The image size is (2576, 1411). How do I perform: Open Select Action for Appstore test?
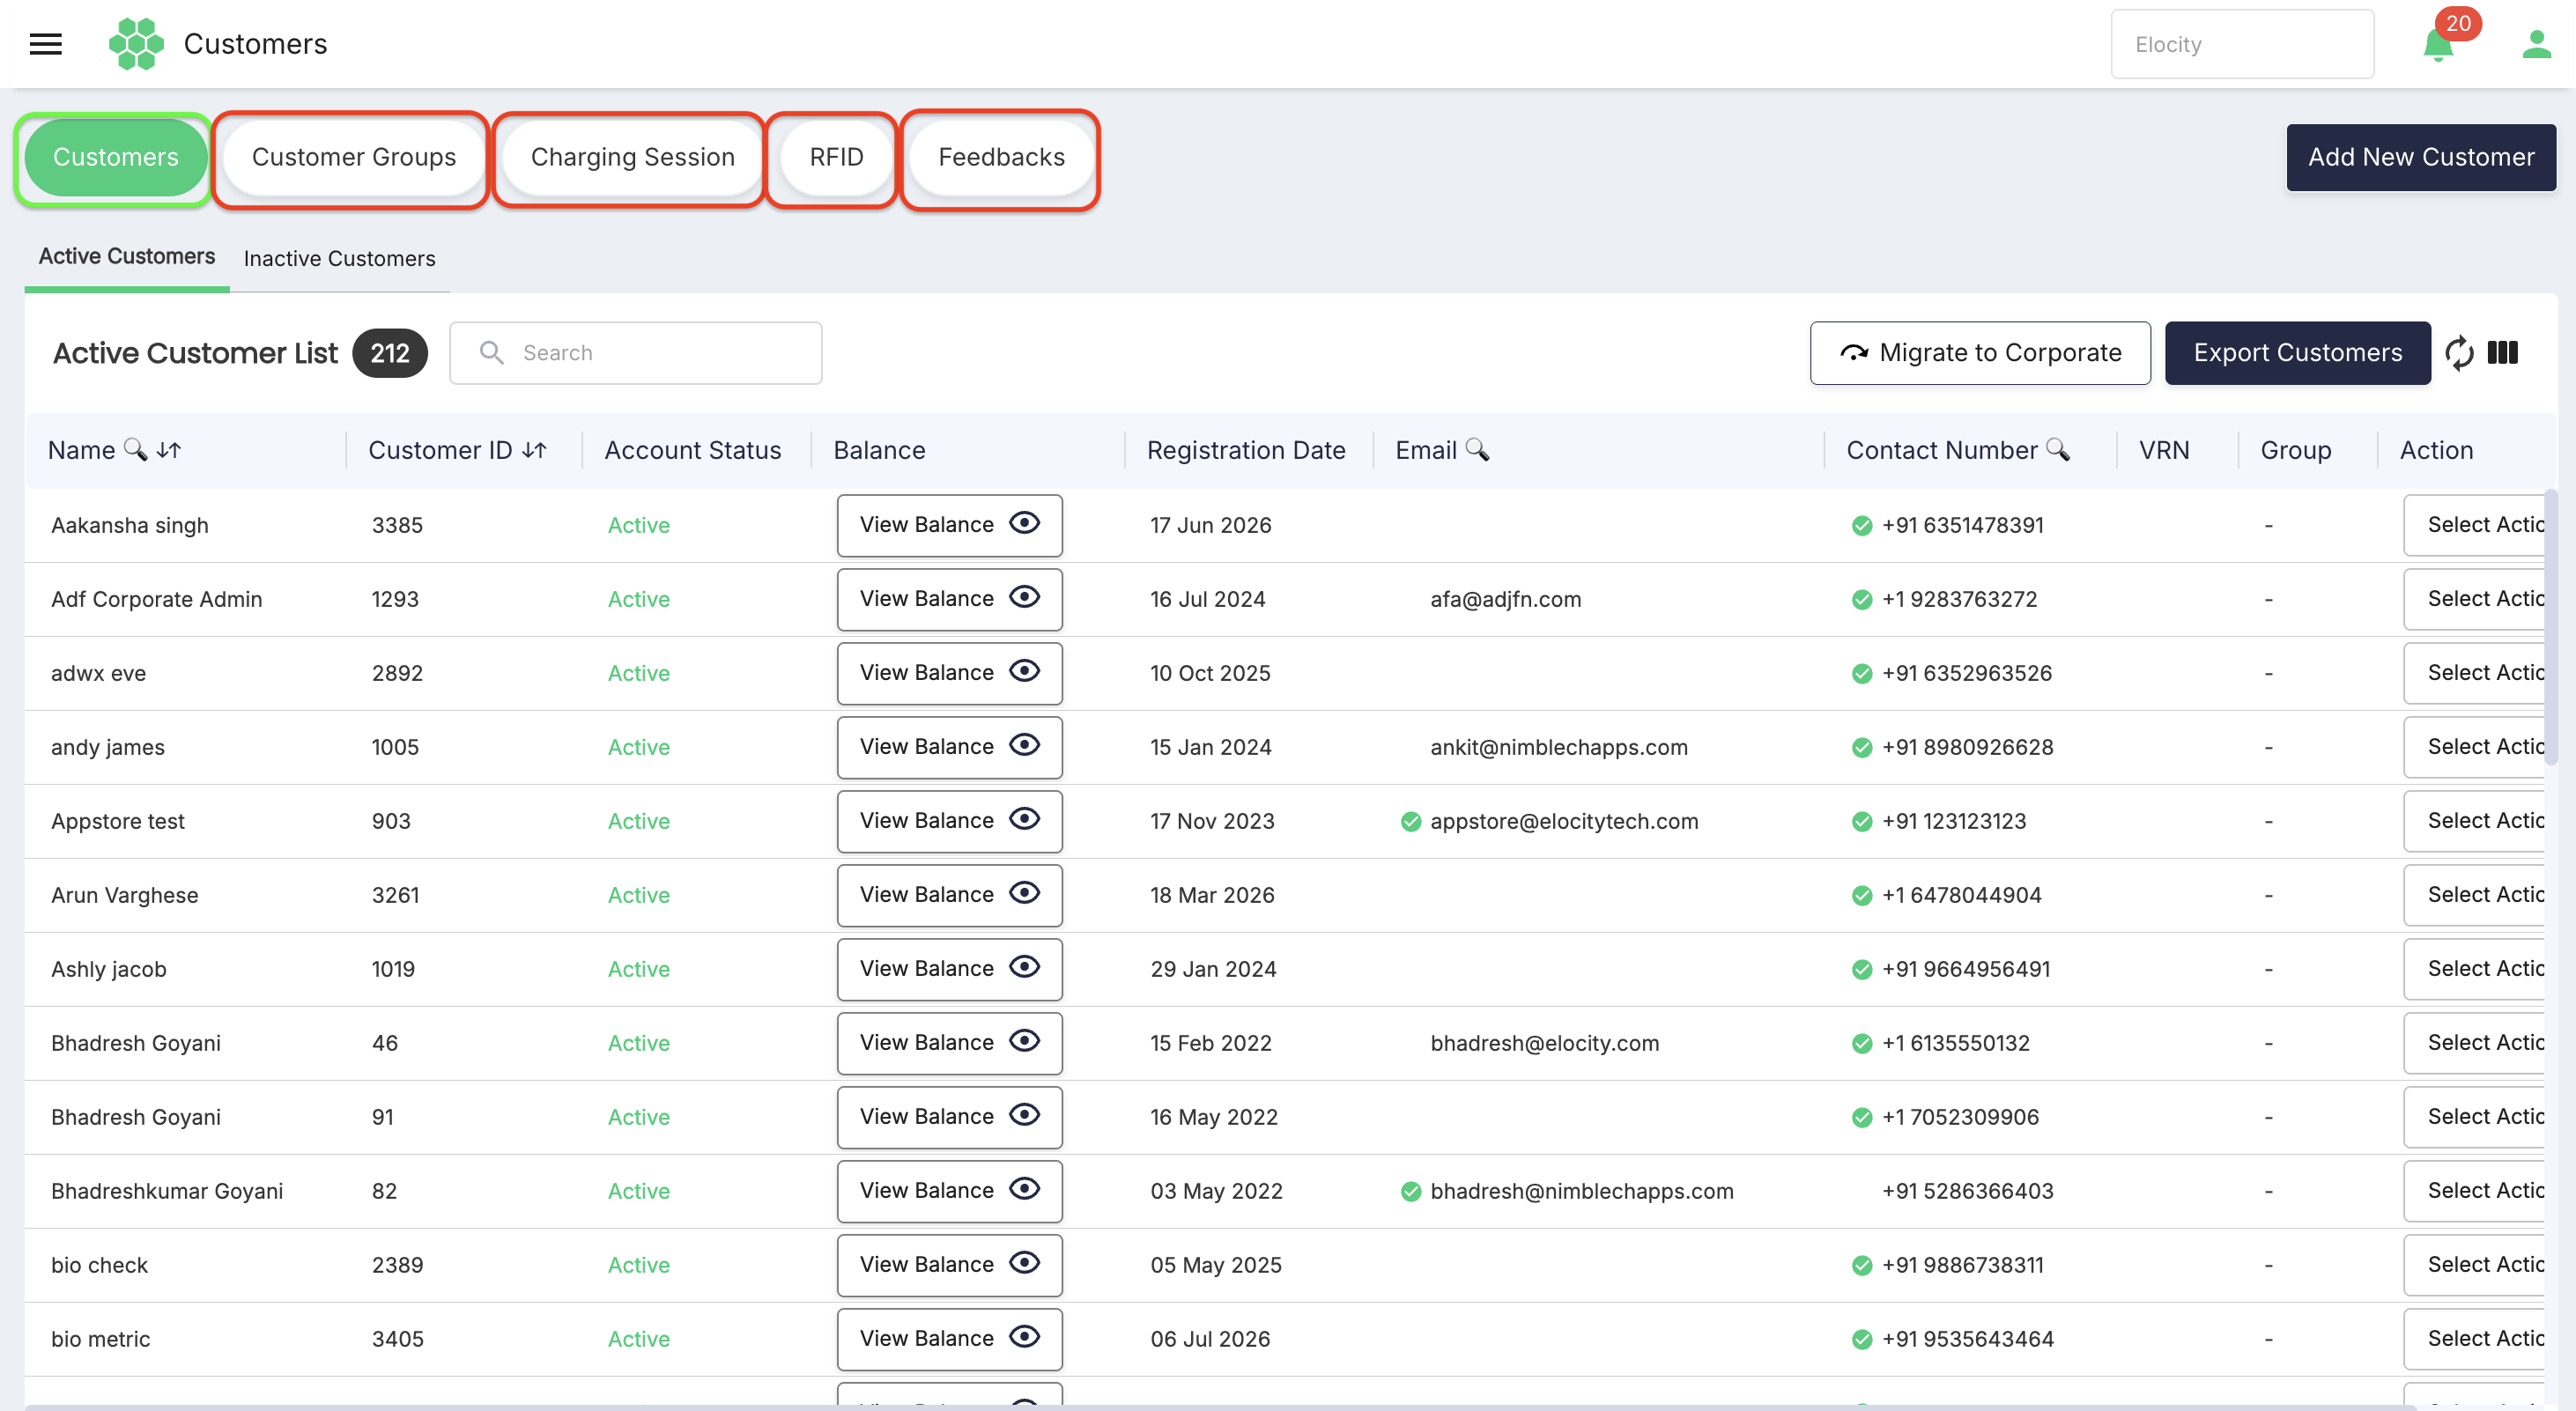pos(2474,821)
